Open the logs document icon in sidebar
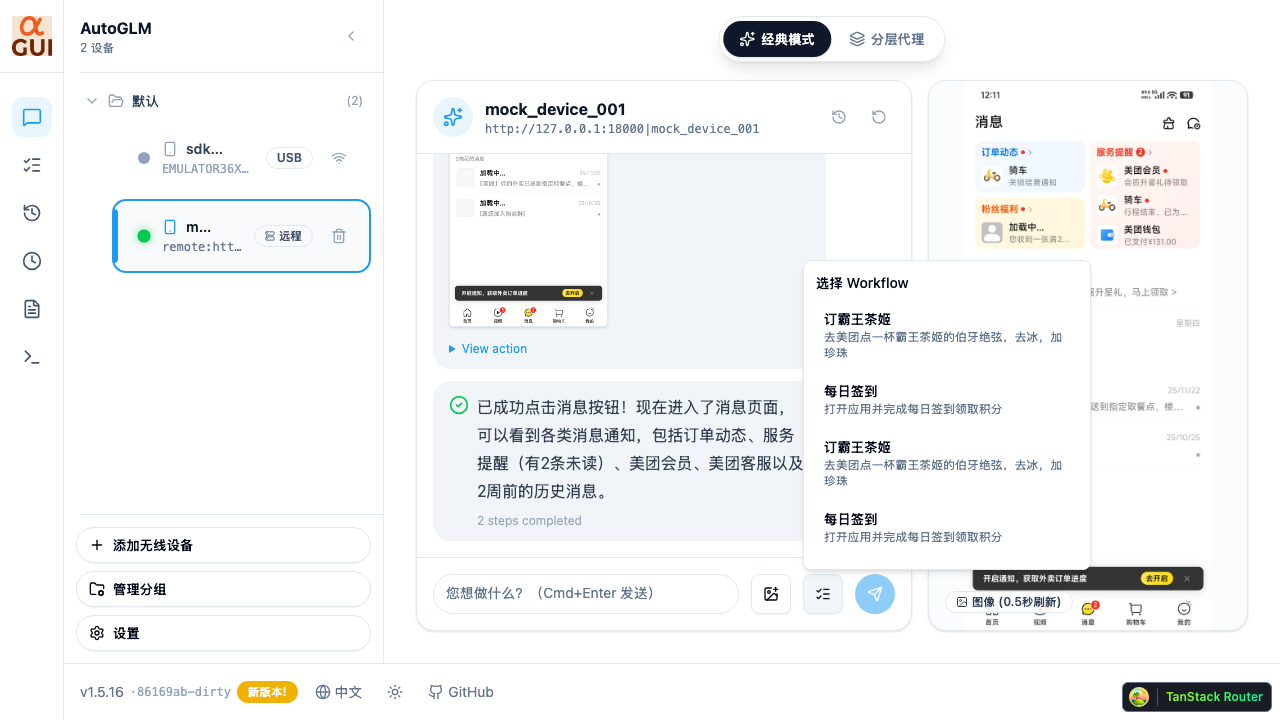This screenshot has height=720, width=1280. tap(32, 309)
